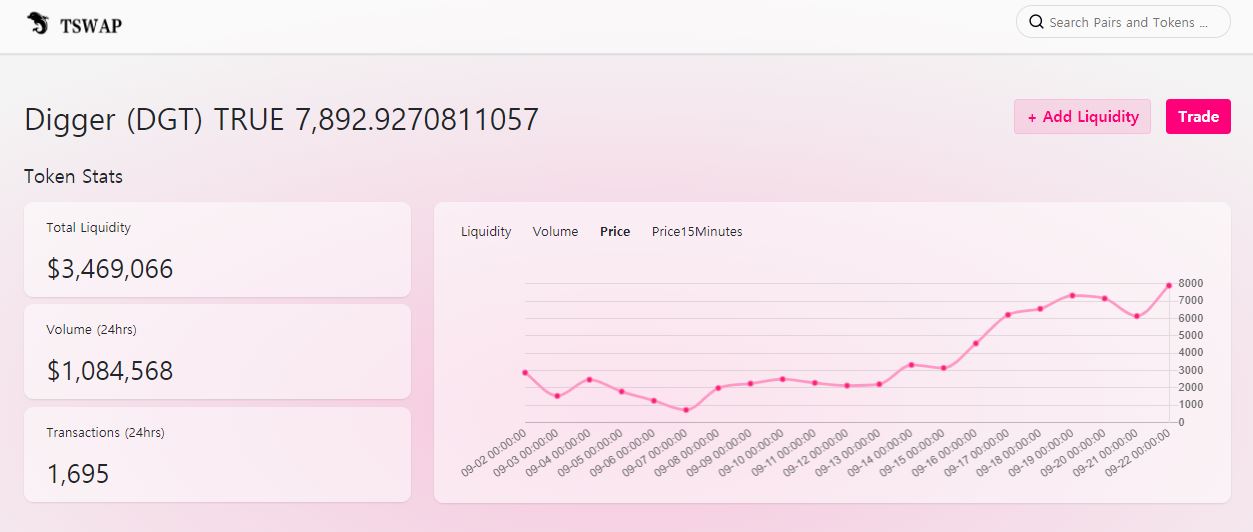
Task: Switch chart to Liquidity tab
Action: click(x=486, y=231)
